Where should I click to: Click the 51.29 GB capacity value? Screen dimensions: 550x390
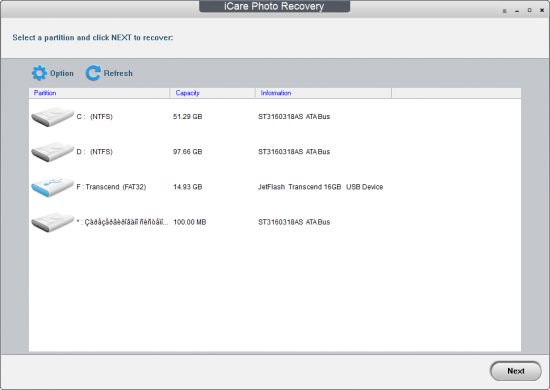(x=188, y=117)
